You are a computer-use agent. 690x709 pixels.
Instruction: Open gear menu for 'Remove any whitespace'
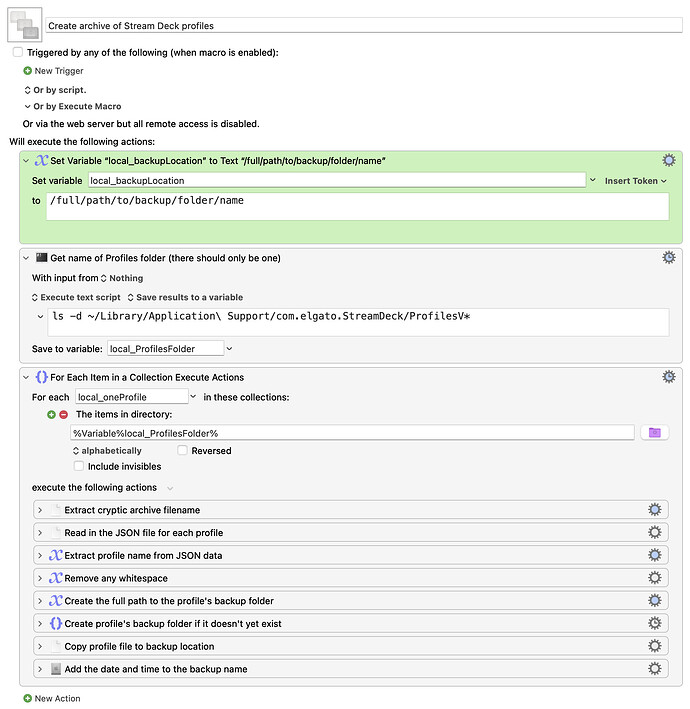655,577
